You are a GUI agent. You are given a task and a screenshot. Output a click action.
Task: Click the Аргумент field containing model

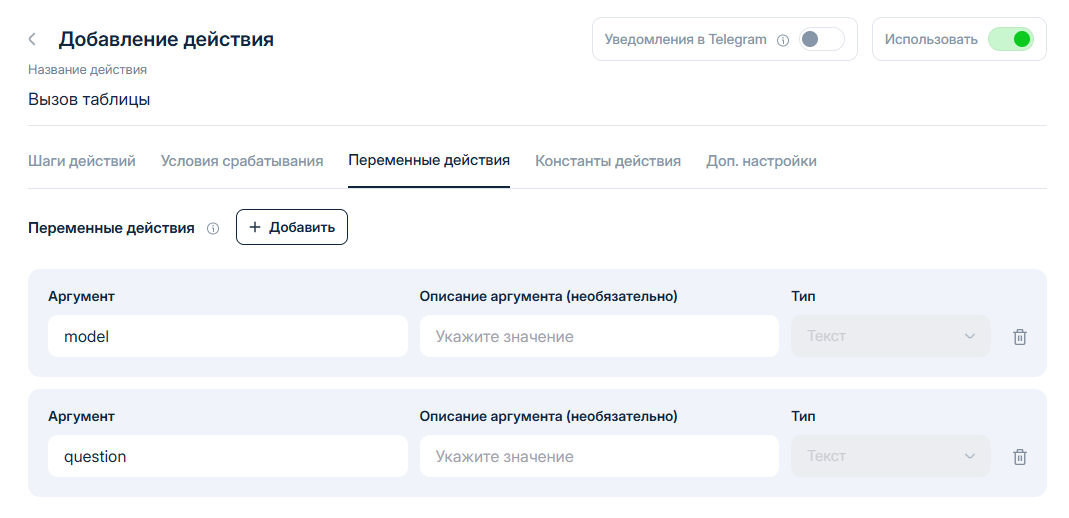pos(227,337)
